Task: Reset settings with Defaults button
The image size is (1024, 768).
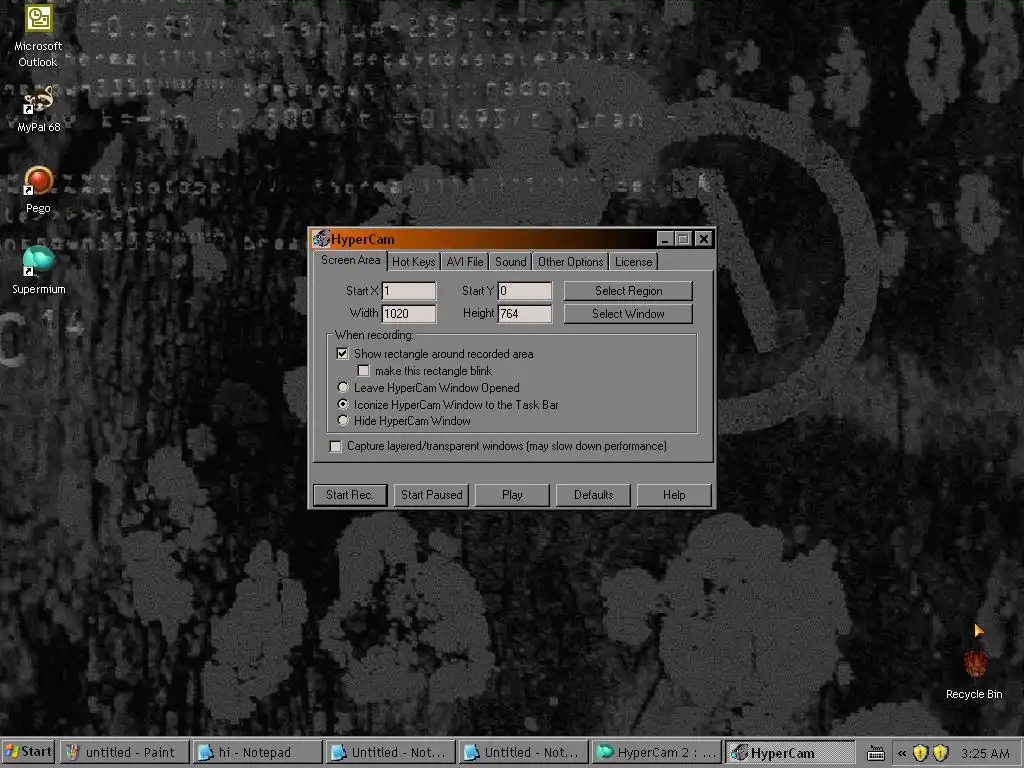Action: tap(593, 494)
